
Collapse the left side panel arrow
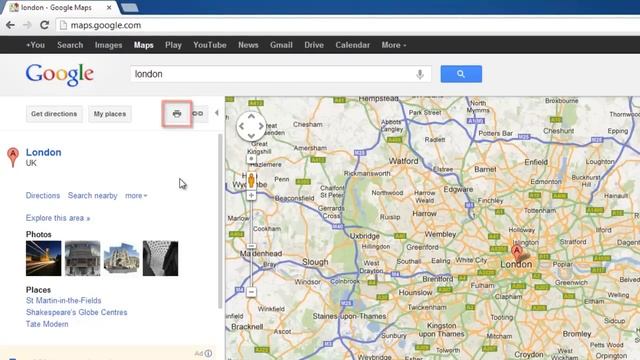coord(217,113)
